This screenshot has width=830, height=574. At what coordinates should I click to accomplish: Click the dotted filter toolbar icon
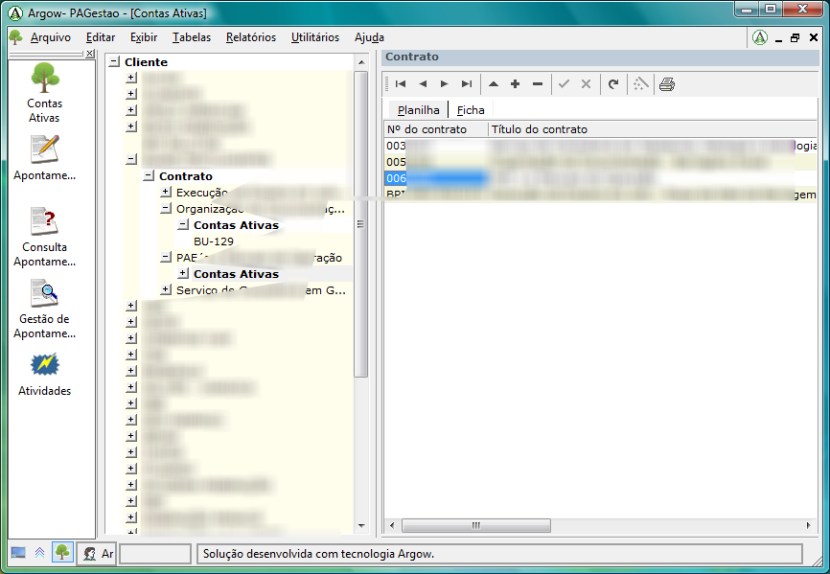640,84
